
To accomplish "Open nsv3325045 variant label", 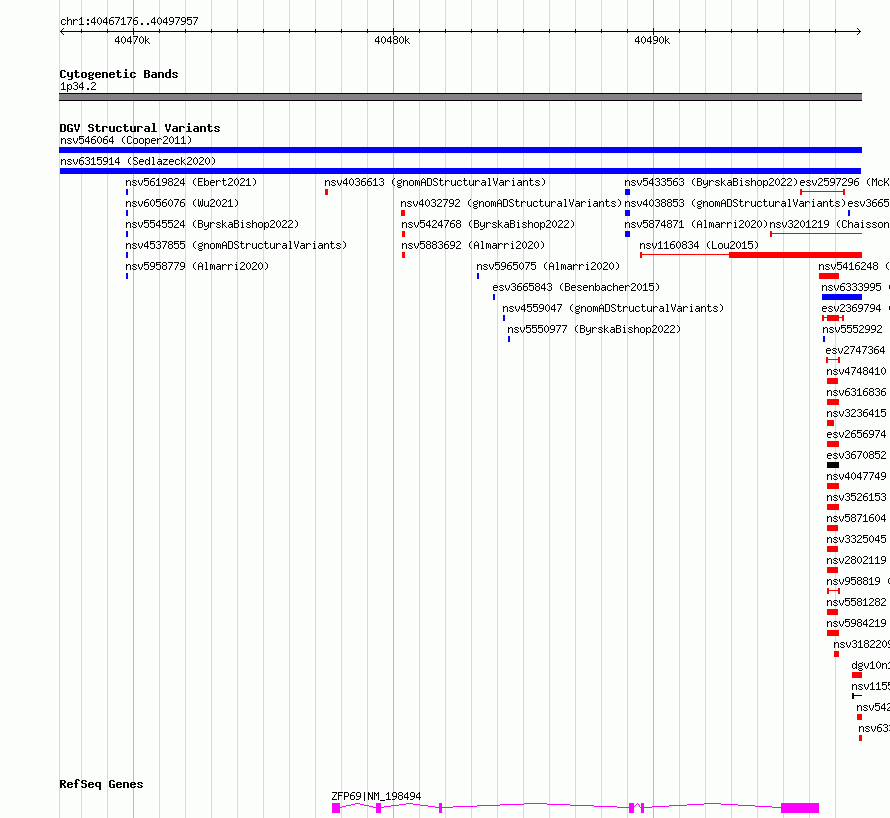I will pyautogui.click(x=857, y=539).
